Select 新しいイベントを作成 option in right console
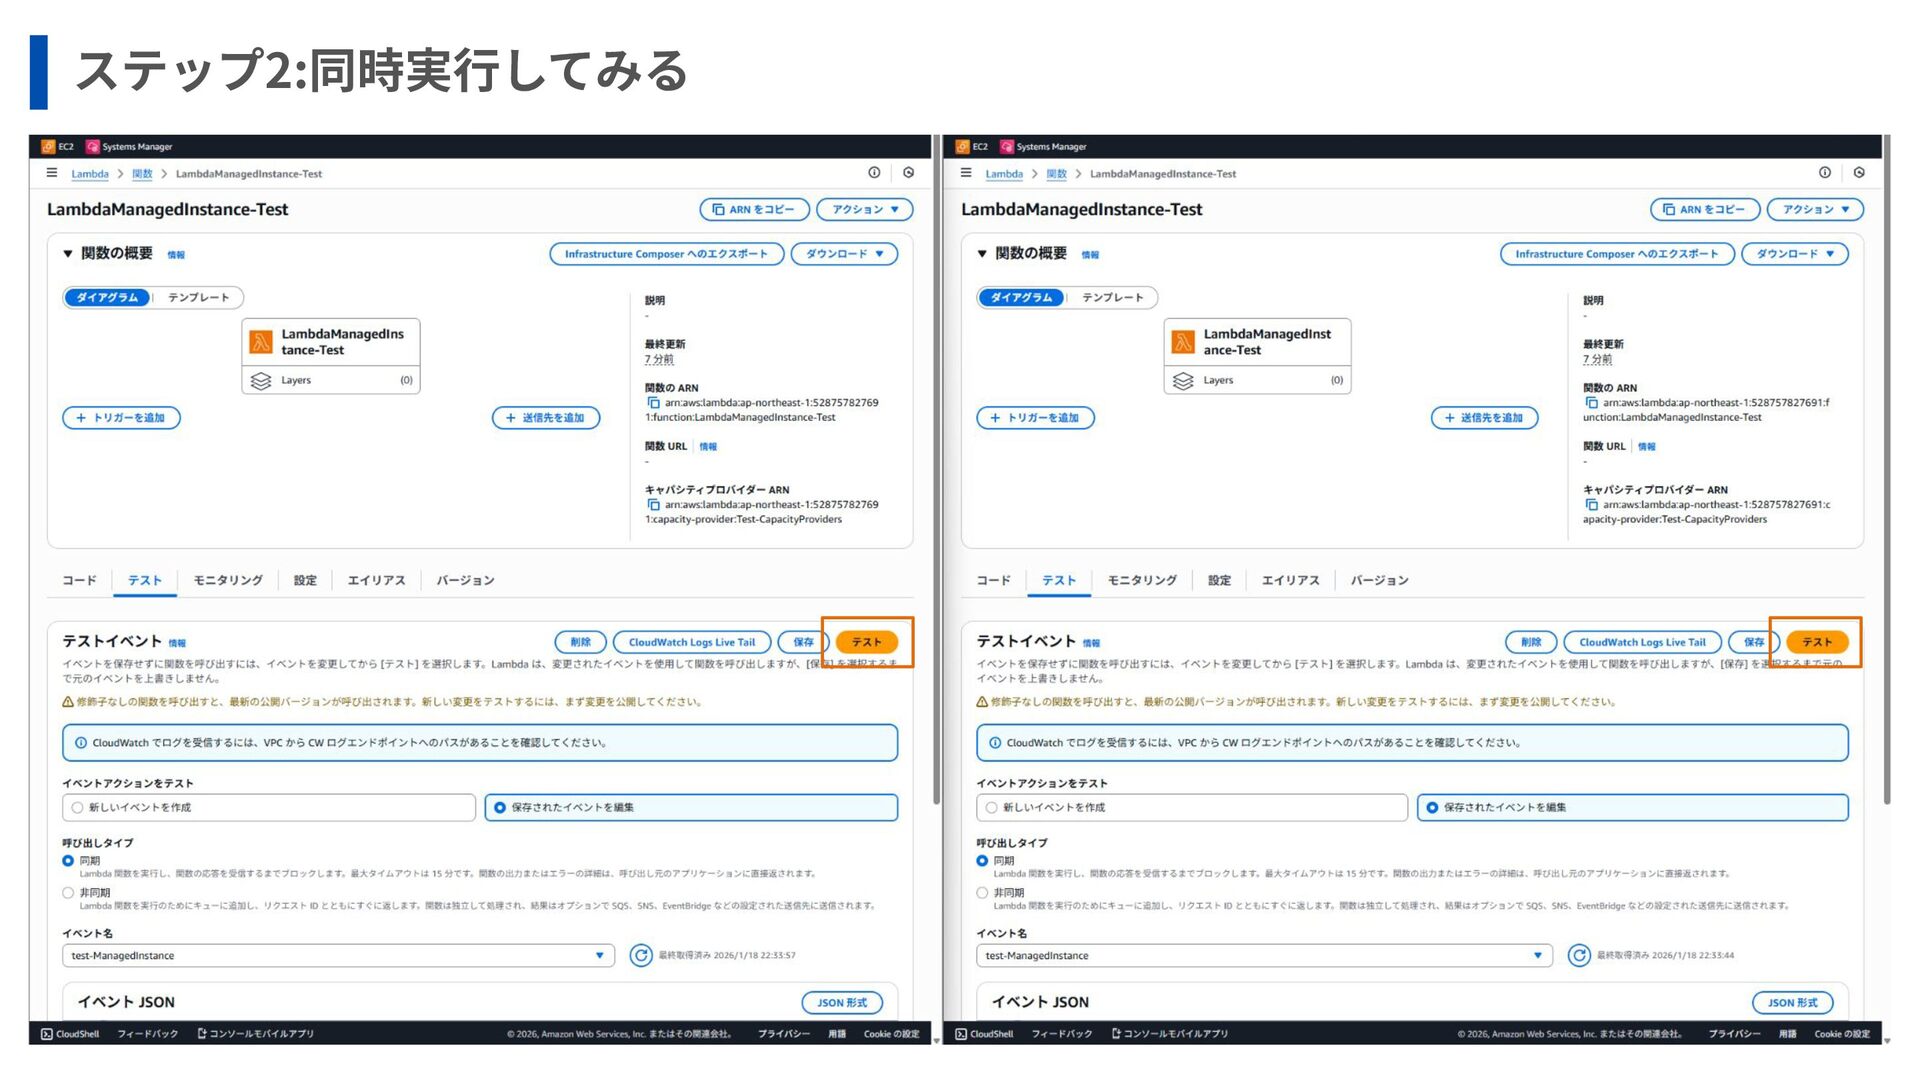The width and height of the screenshot is (1920, 1080). pyautogui.click(x=1191, y=807)
